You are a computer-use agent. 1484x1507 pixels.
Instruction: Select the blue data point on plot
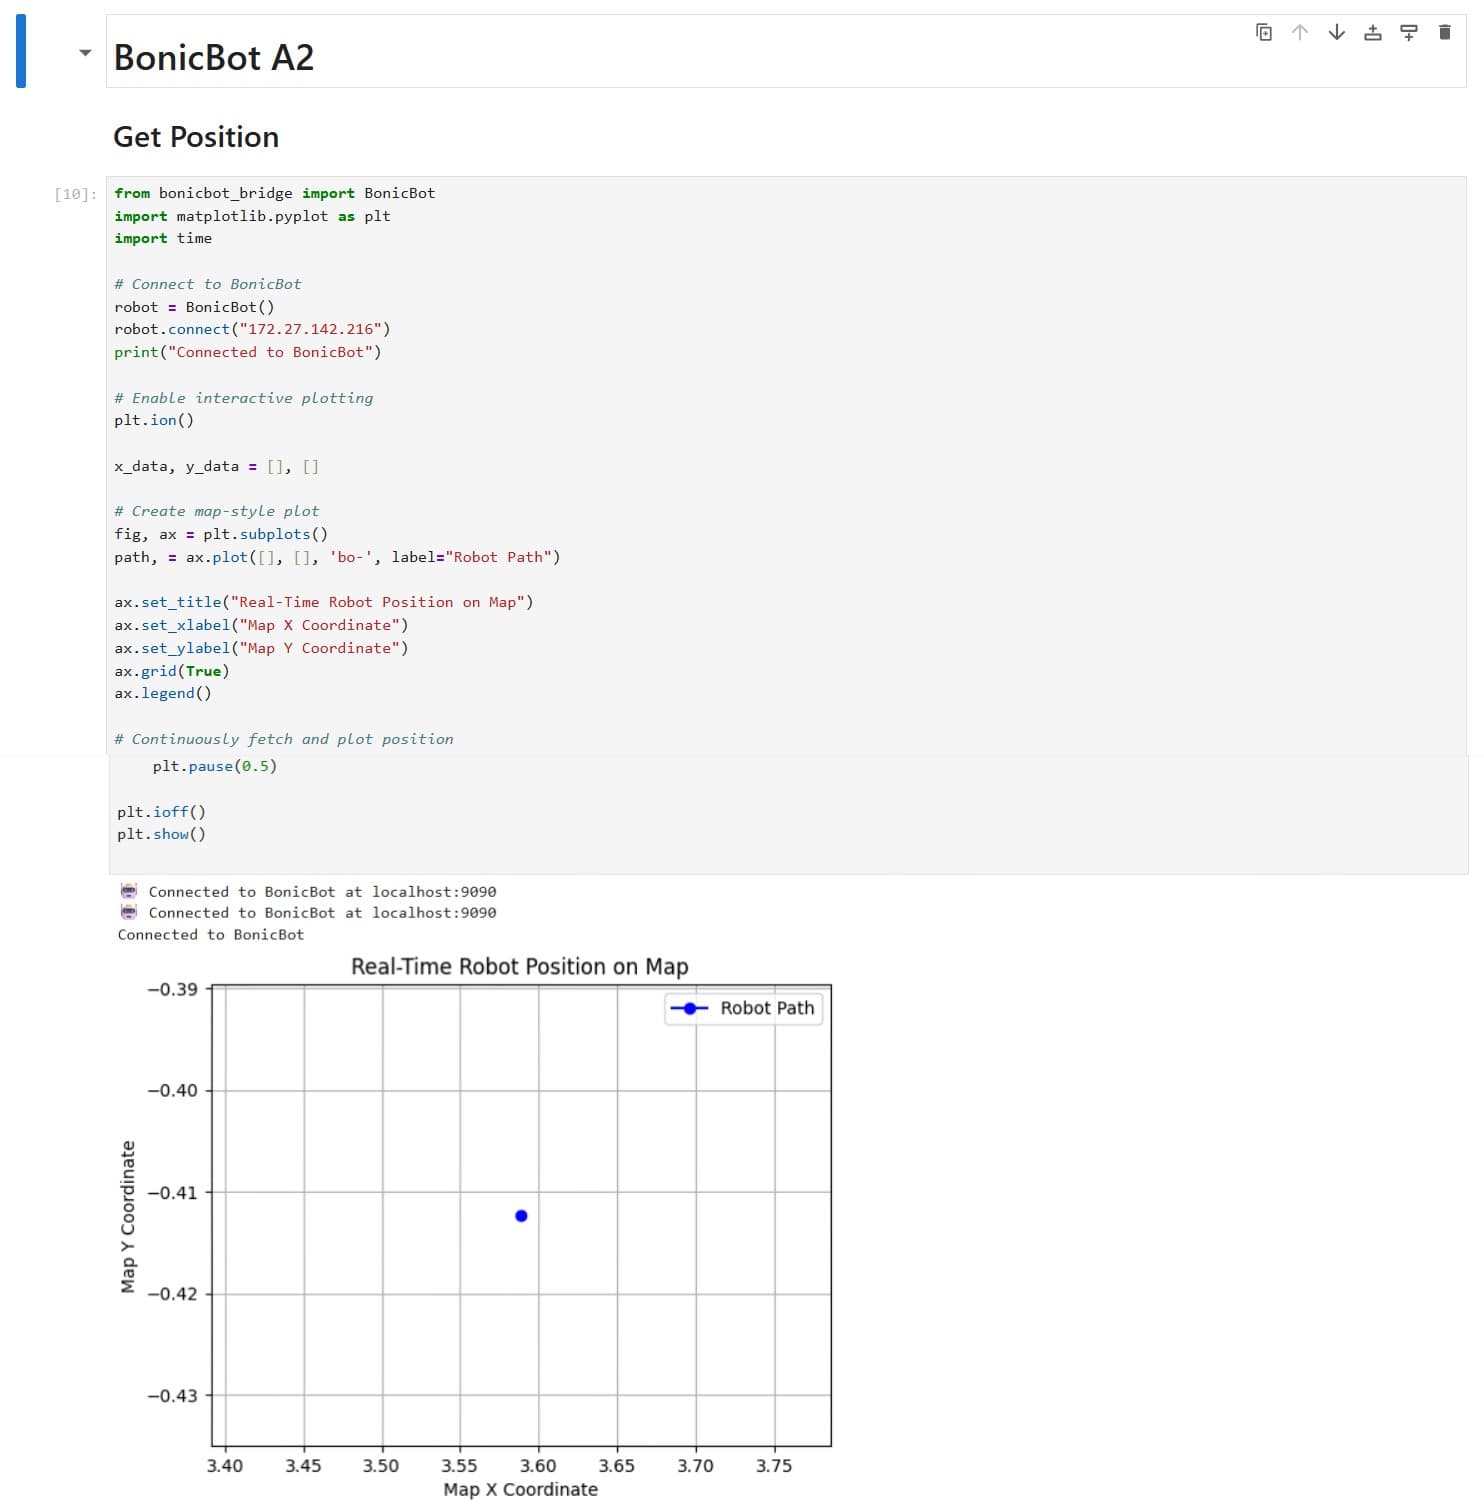pyautogui.click(x=519, y=1216)
